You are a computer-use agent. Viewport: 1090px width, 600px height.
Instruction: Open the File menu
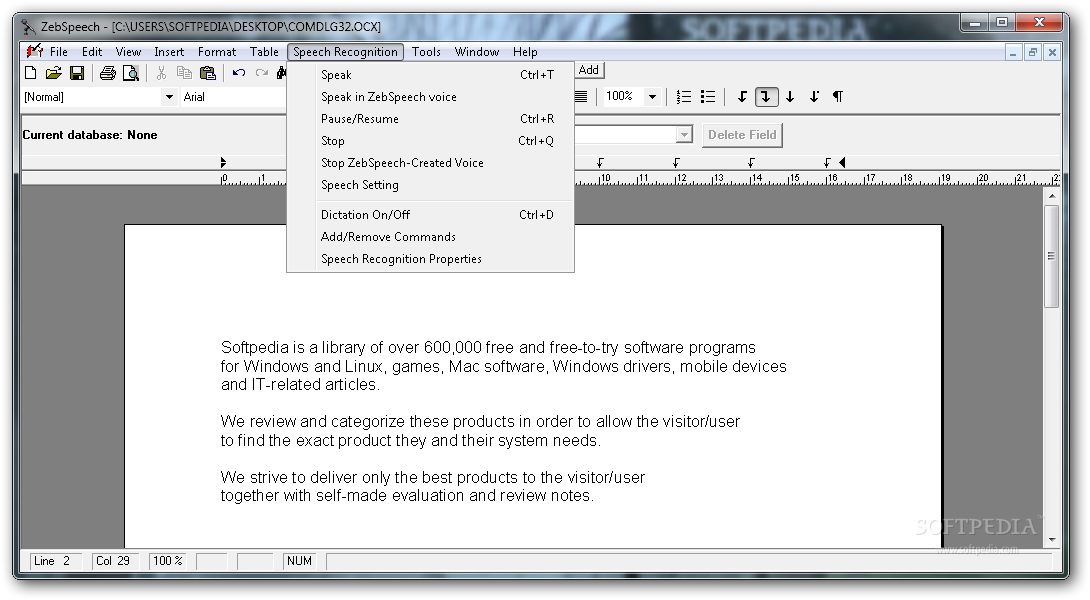[x=58, y=51]
